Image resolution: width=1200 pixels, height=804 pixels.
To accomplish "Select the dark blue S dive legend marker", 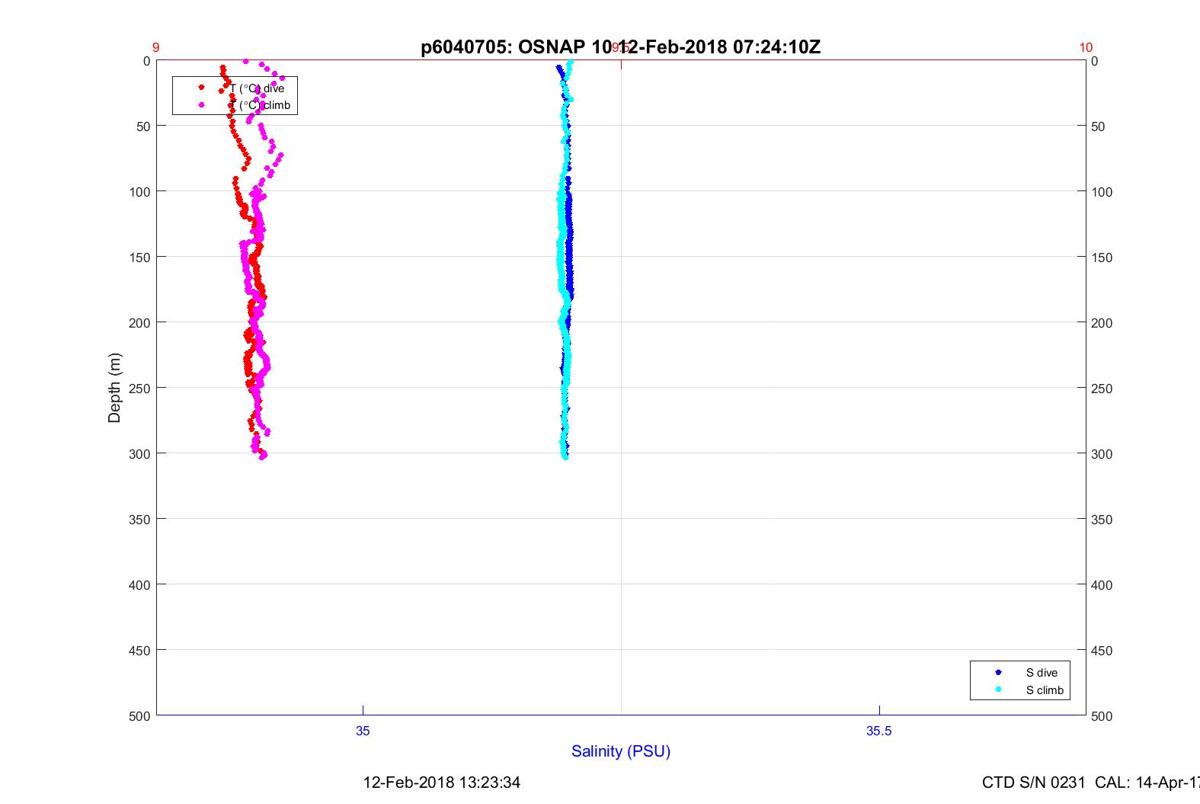I will coord(998,673).
